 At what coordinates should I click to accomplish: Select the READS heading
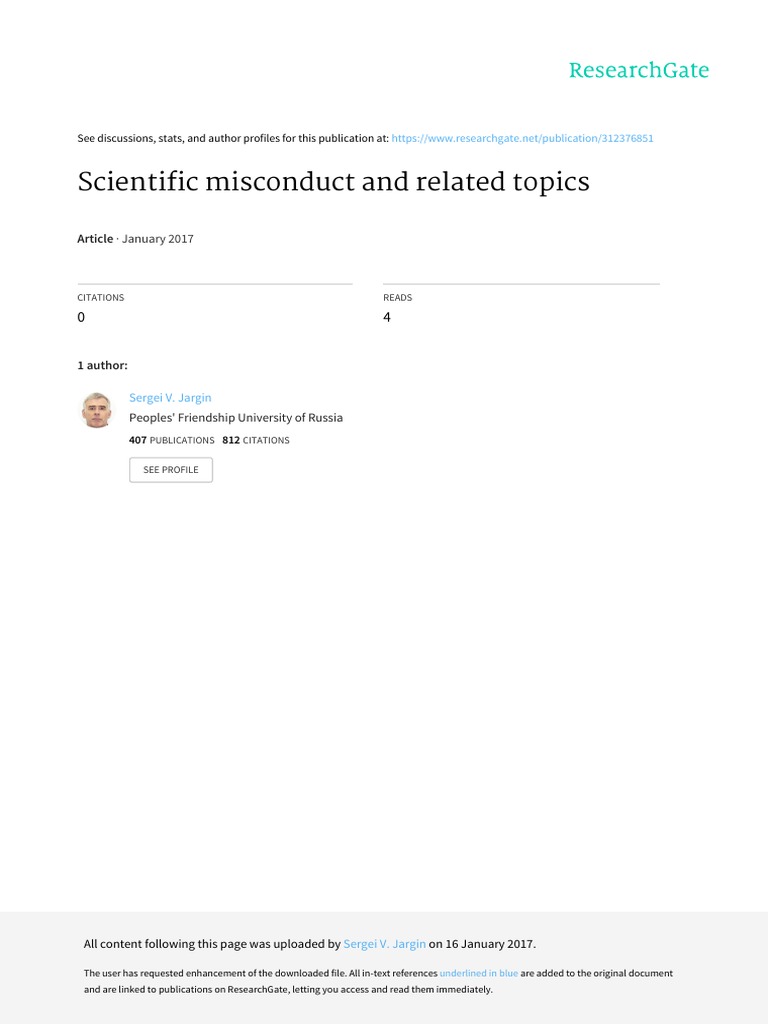coord(397,297)
